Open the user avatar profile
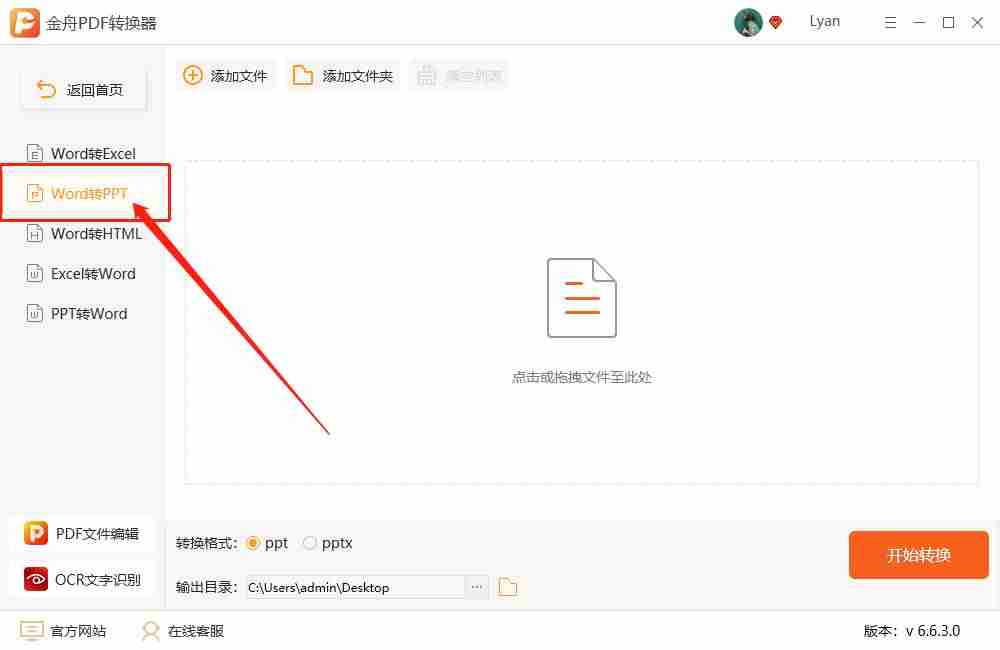 tap(748, 23)
